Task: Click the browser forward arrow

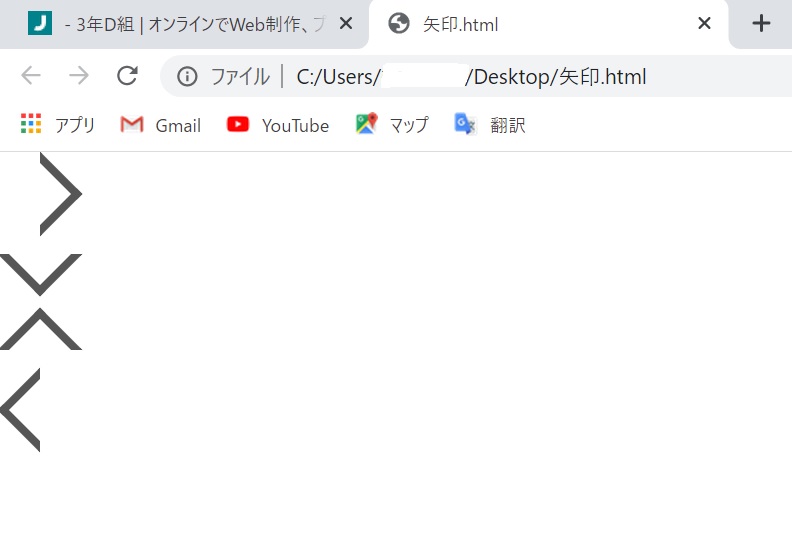Action: coord(79,76)
